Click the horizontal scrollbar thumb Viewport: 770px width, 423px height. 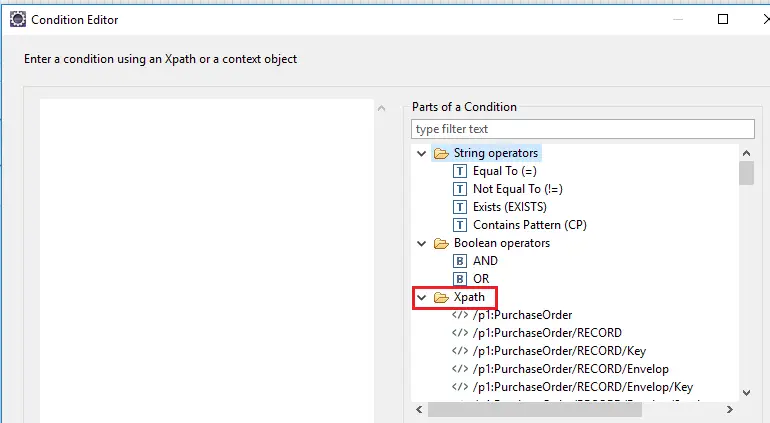535,409
